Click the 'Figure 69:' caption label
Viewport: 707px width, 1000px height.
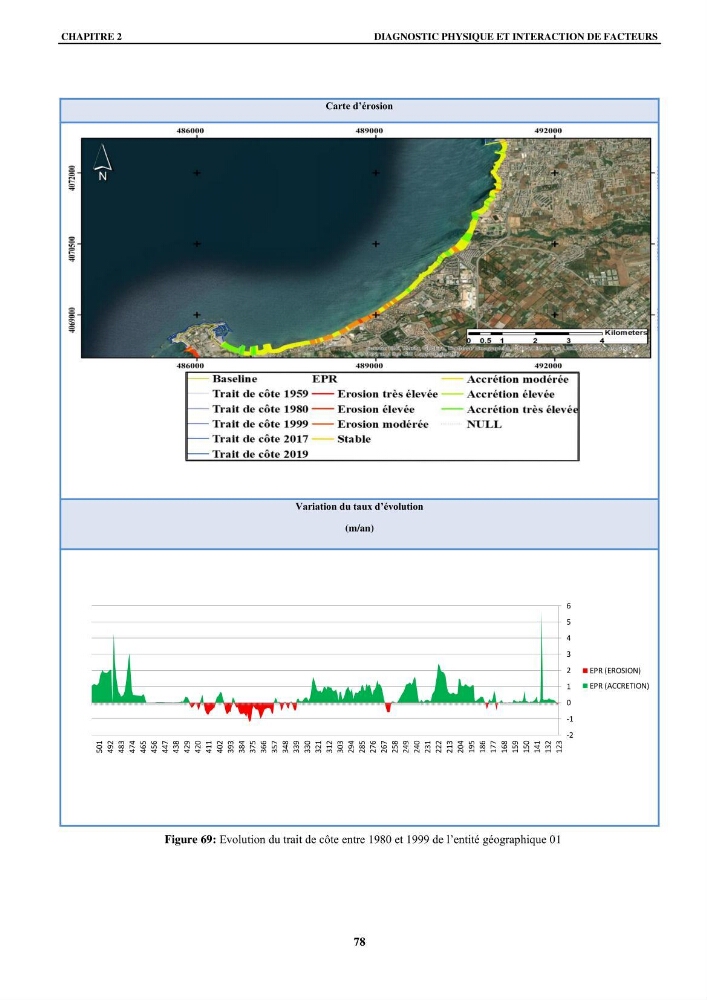click(191, 840)
